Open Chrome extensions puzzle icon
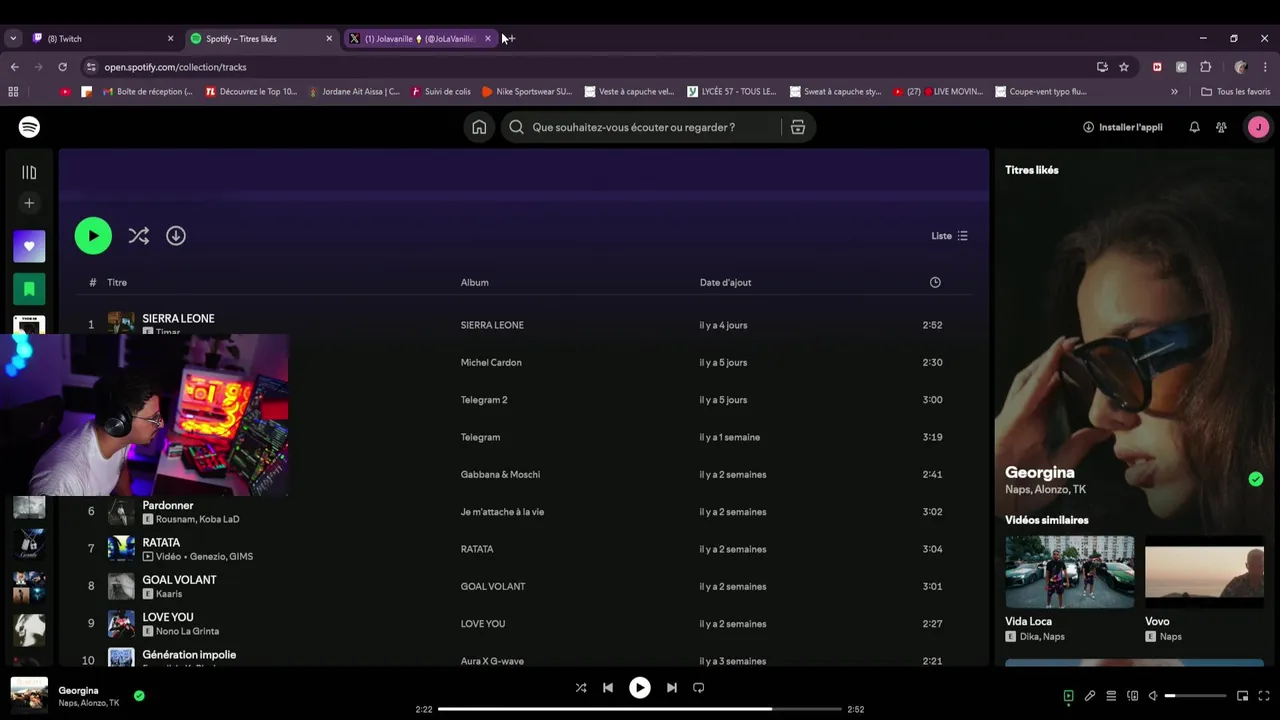 click(1206, 67)
